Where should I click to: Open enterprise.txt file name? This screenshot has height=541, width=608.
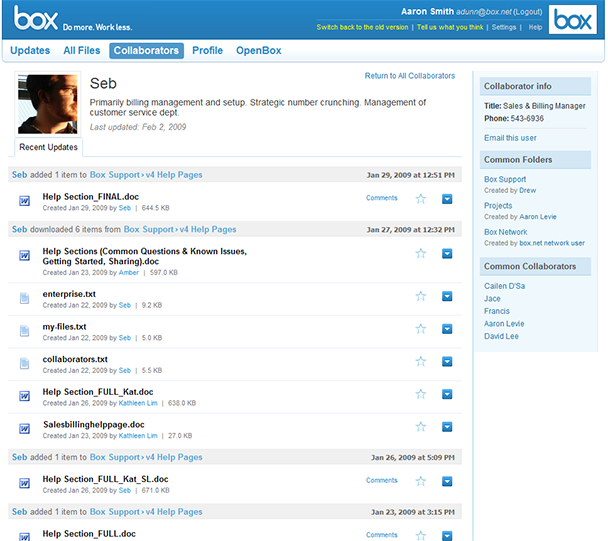69,294
